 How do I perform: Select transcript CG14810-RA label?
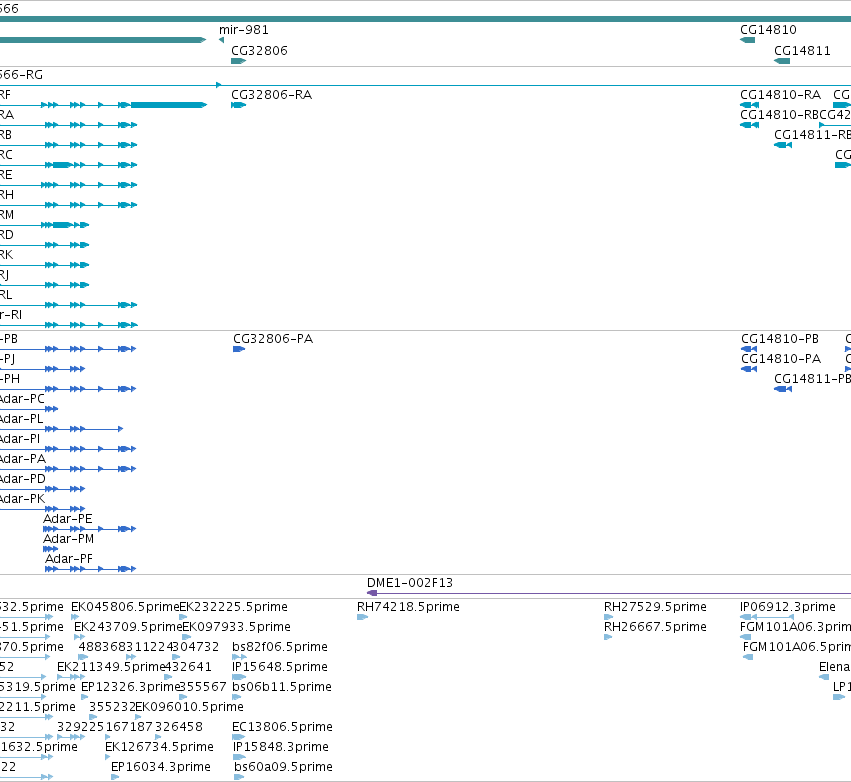coord(780,95)
